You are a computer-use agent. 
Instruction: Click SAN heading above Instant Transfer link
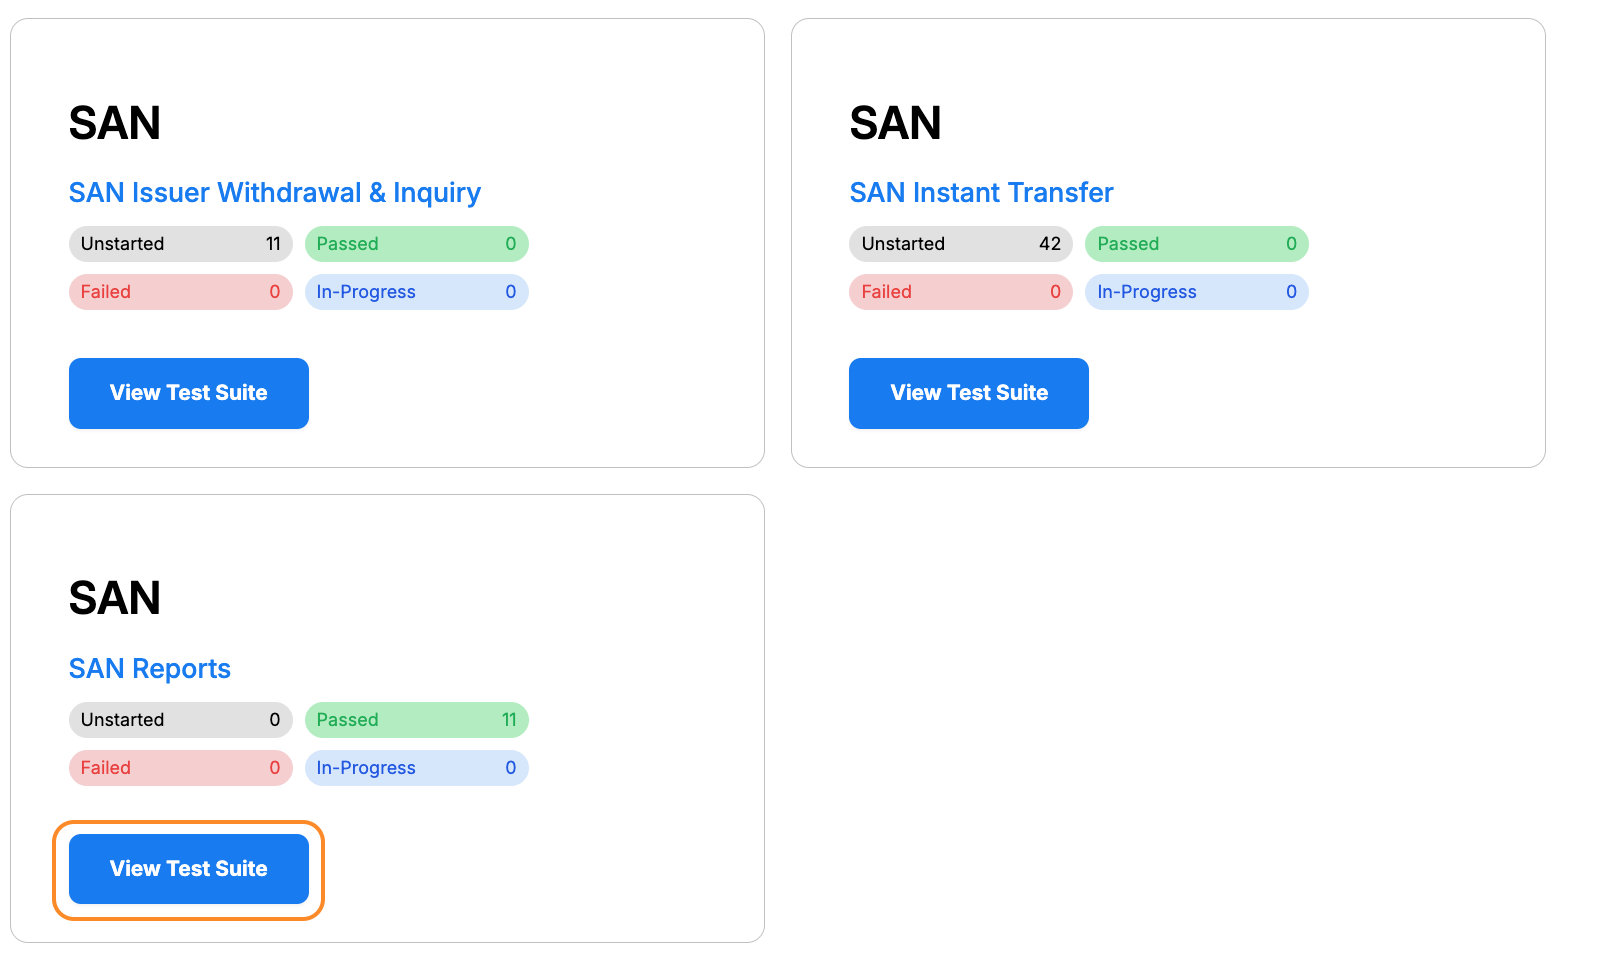click(x=895, y=123)
